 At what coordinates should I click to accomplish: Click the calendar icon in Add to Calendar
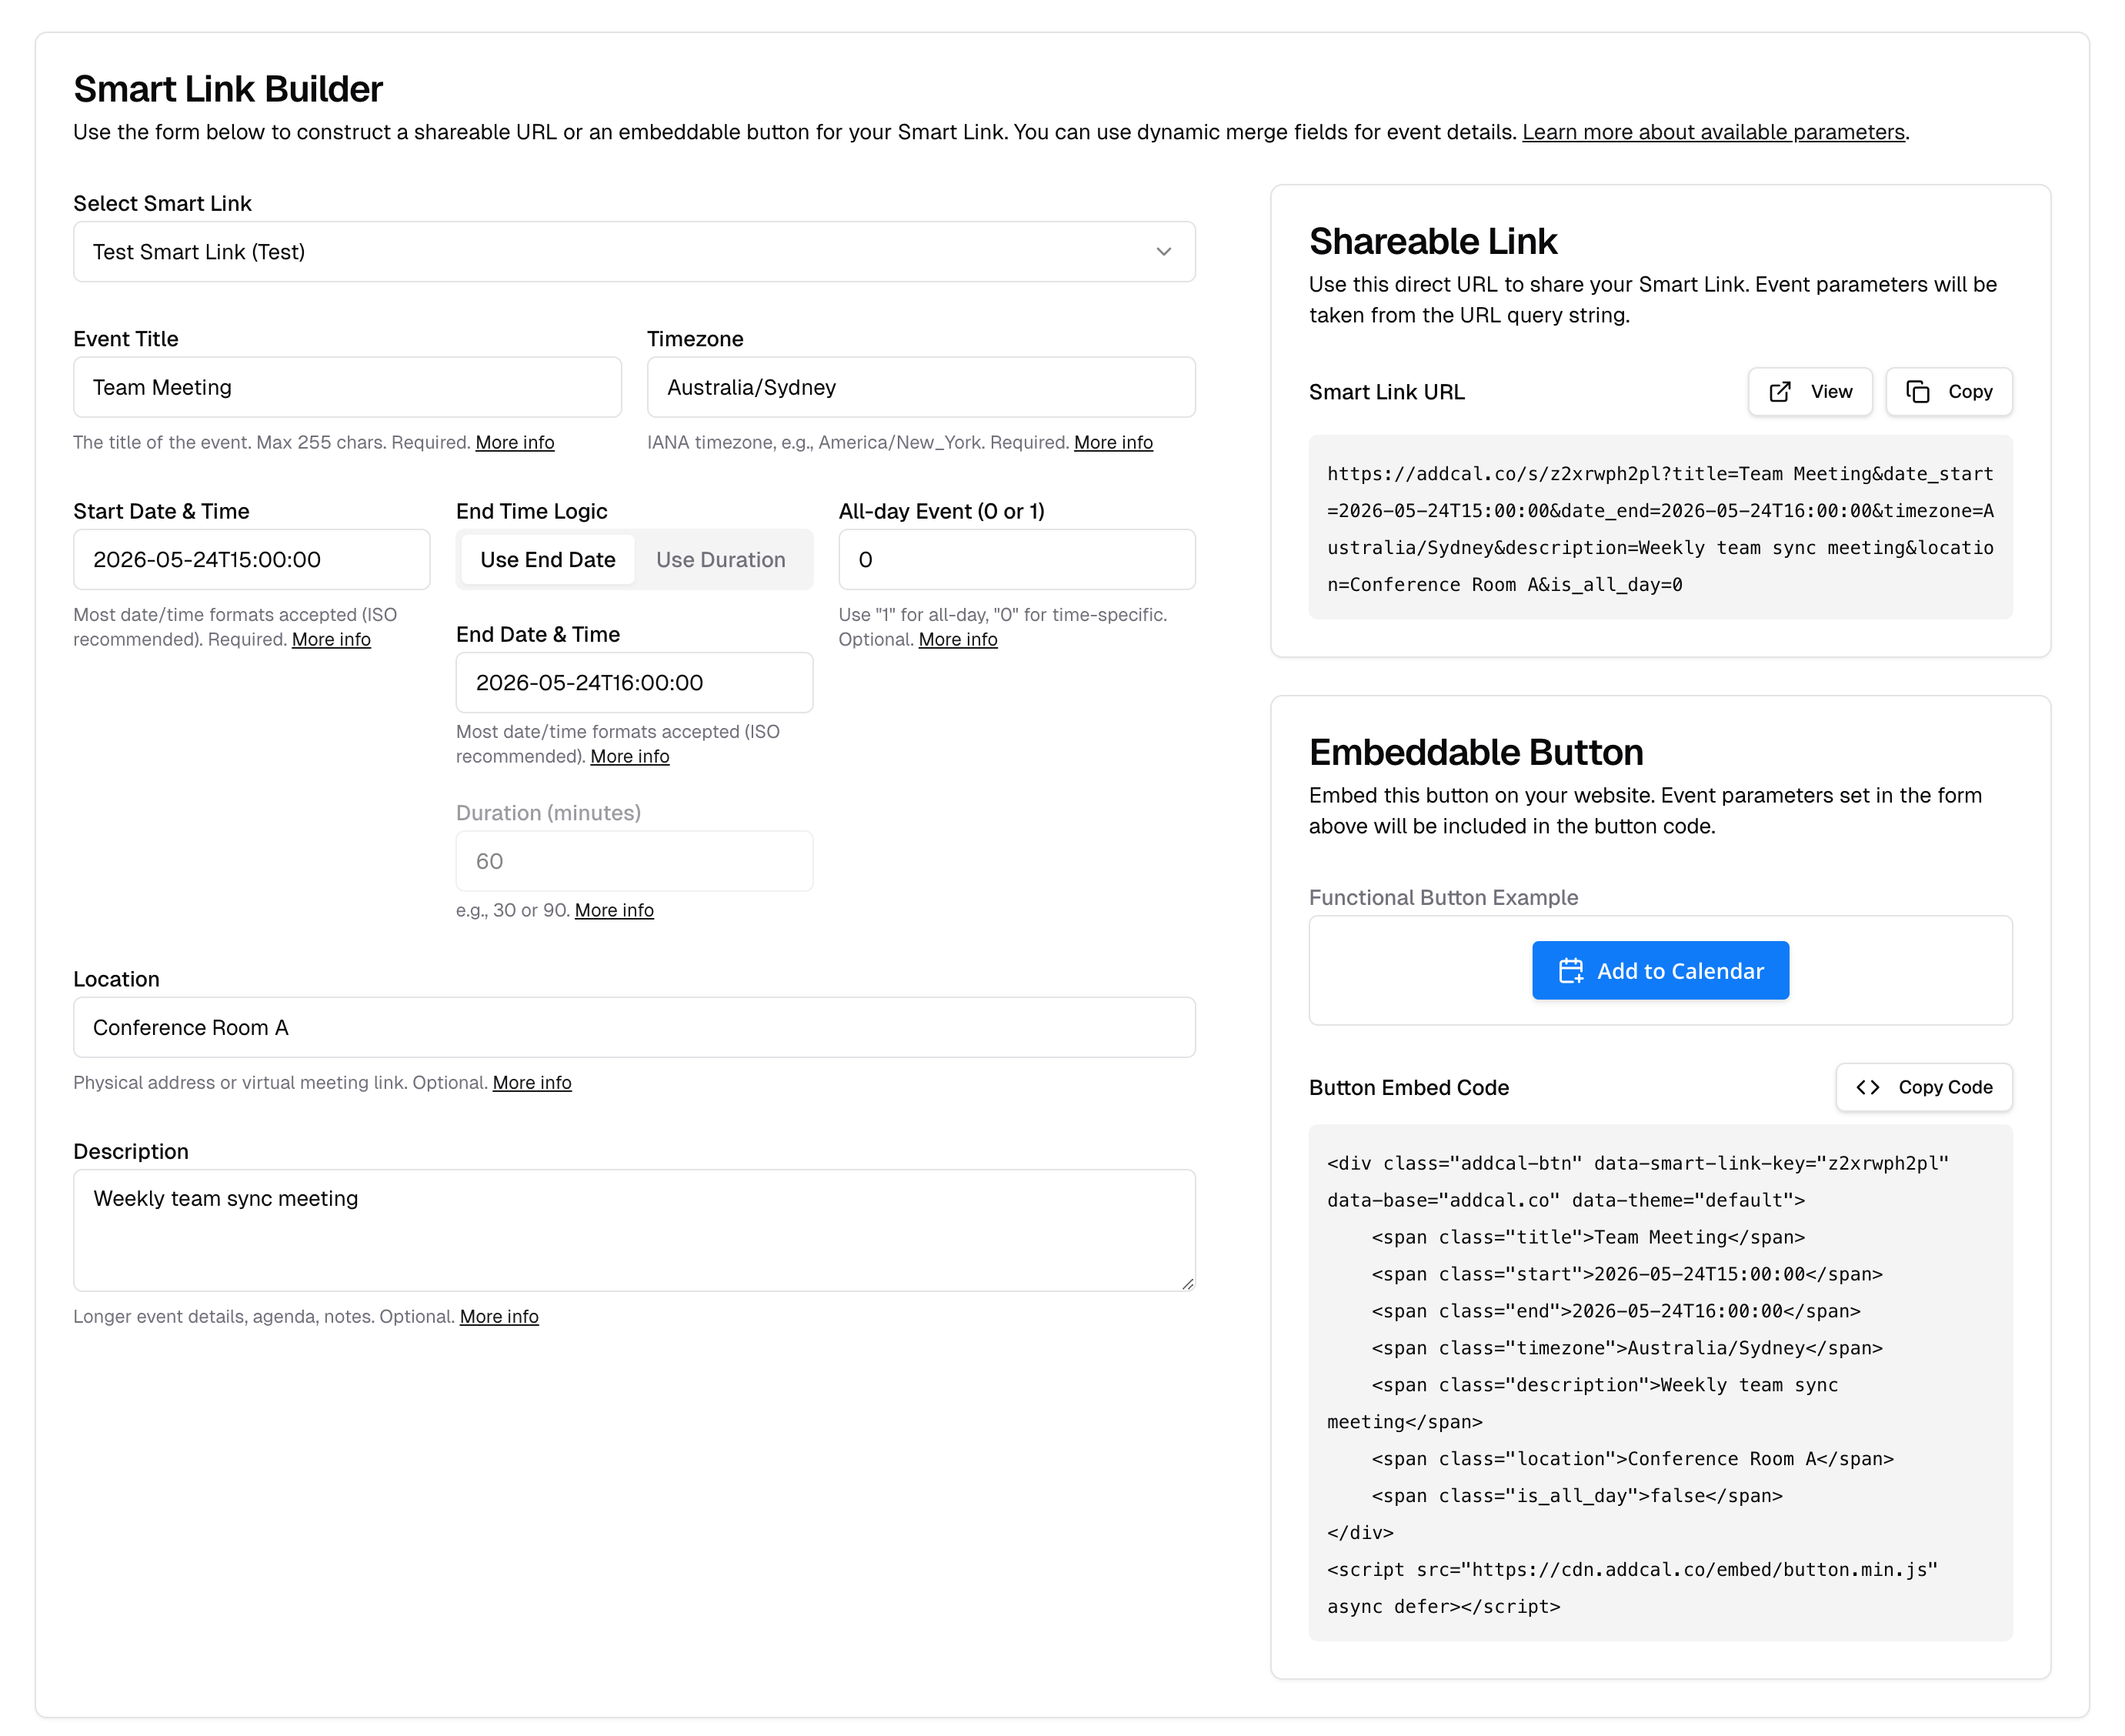pos(1570,971)
